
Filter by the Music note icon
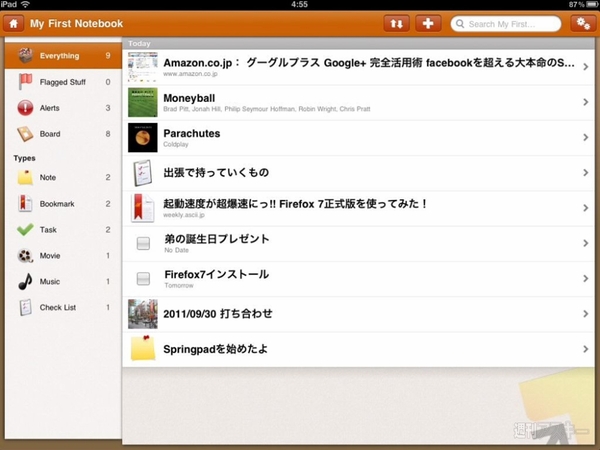tap(25, 282)
